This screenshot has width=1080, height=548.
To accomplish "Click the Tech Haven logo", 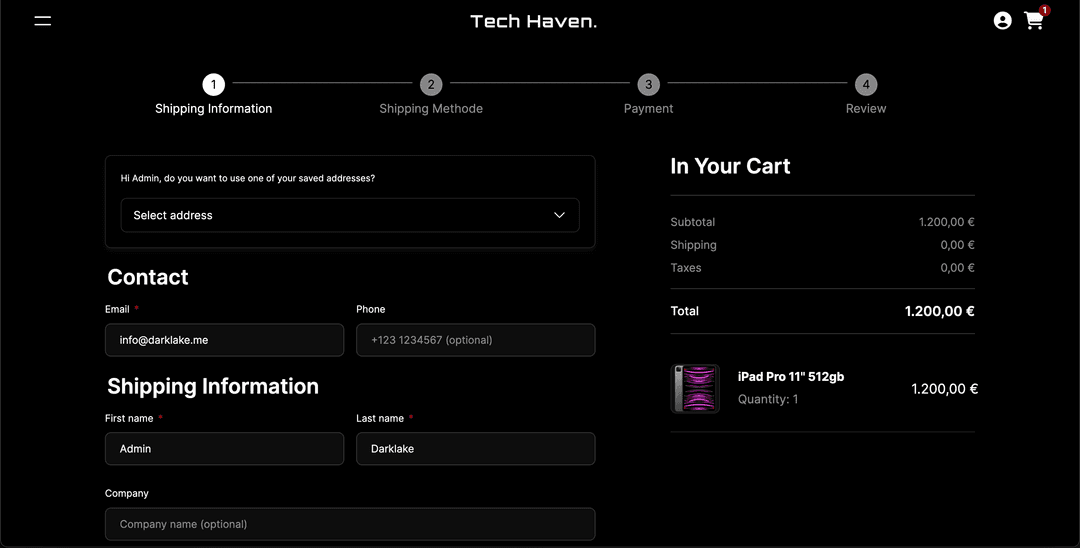I will click(x=533, y=21).
